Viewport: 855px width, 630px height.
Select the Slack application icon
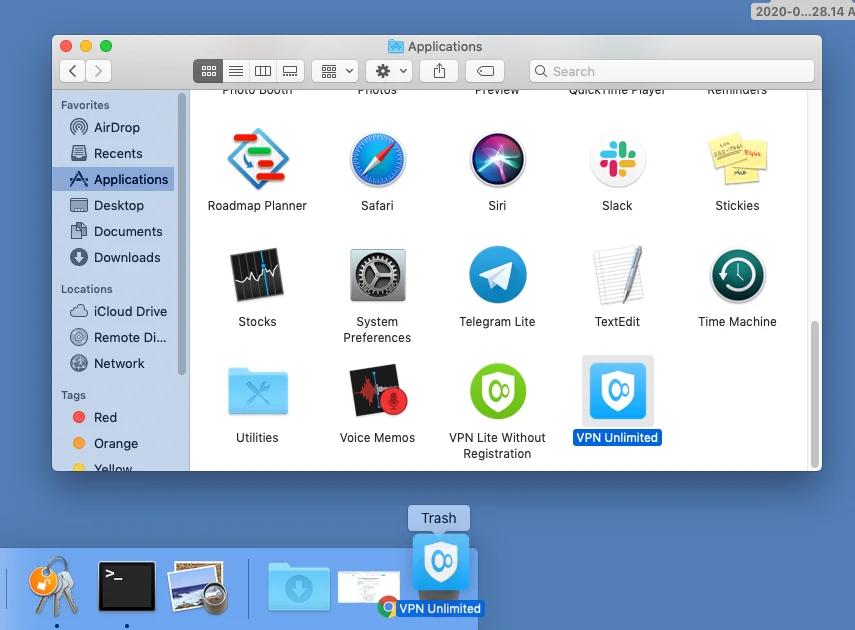point(617,160)
